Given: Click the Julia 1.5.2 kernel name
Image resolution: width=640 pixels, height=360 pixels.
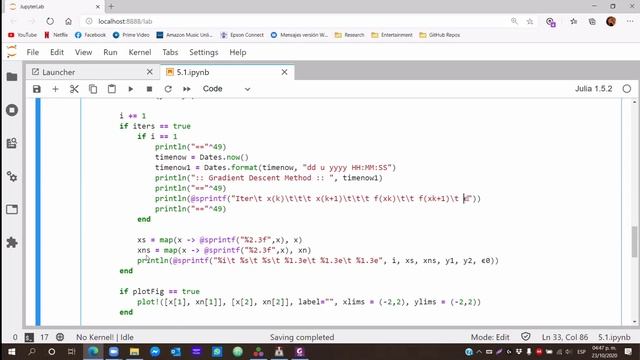Looking at the screenshot, I should (x=593, y=89).
